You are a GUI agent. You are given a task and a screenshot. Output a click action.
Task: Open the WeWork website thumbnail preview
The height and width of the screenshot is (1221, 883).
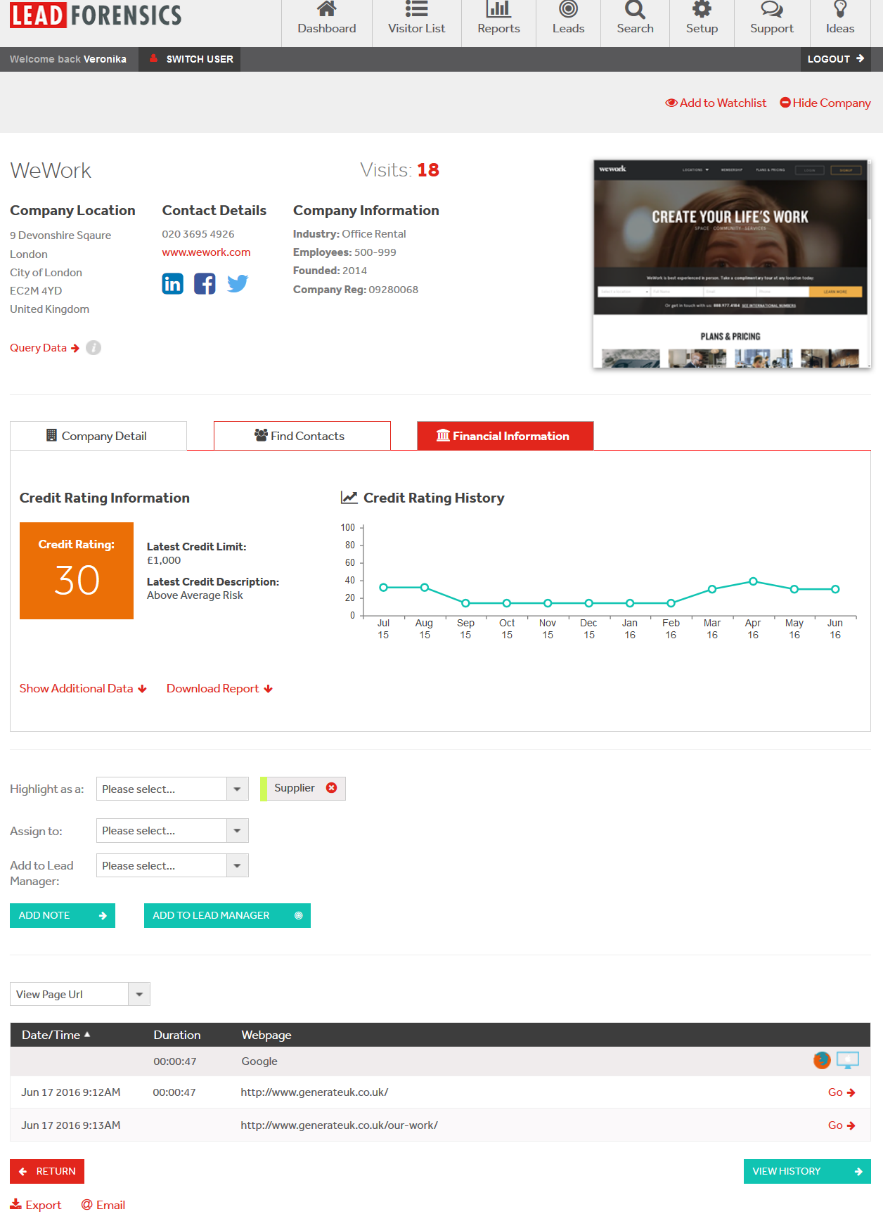point(731,264)
